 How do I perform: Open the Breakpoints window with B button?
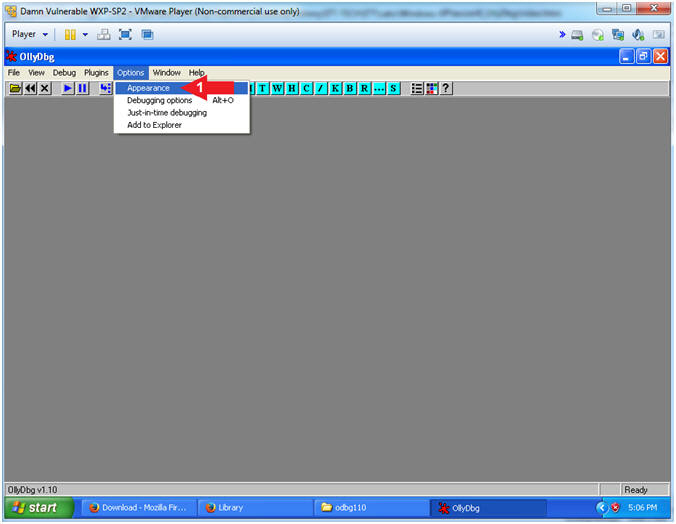(x=350, y=88)
